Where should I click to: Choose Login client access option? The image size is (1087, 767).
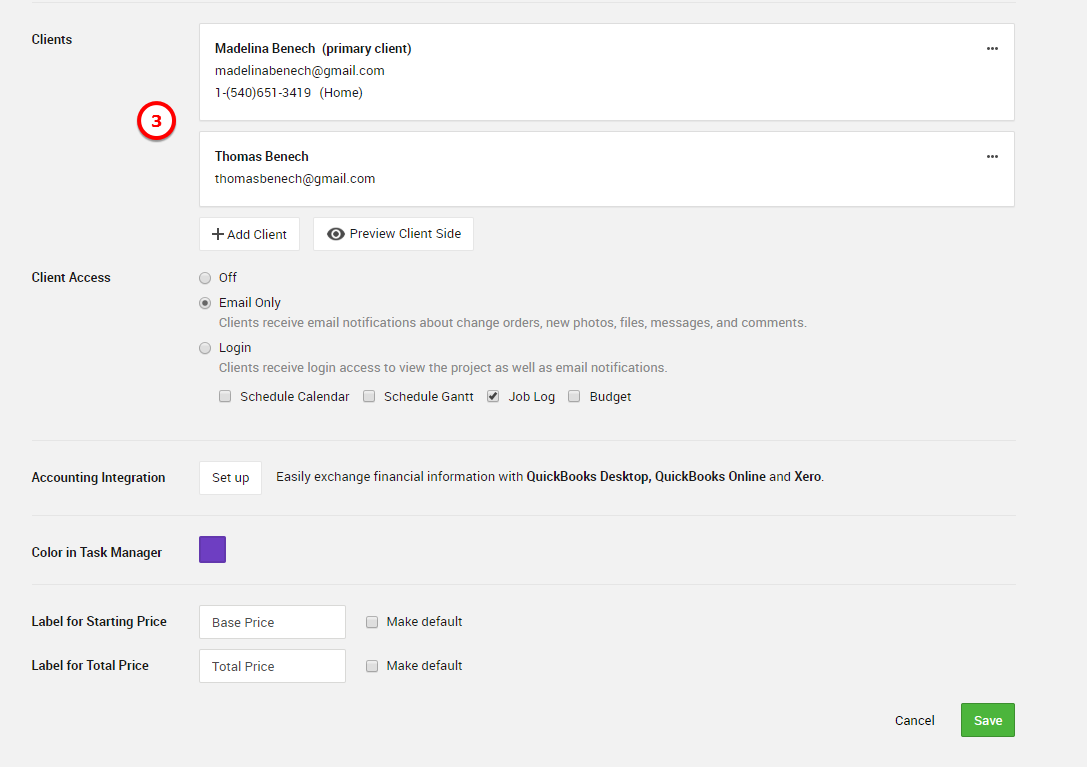pos(205,348)
